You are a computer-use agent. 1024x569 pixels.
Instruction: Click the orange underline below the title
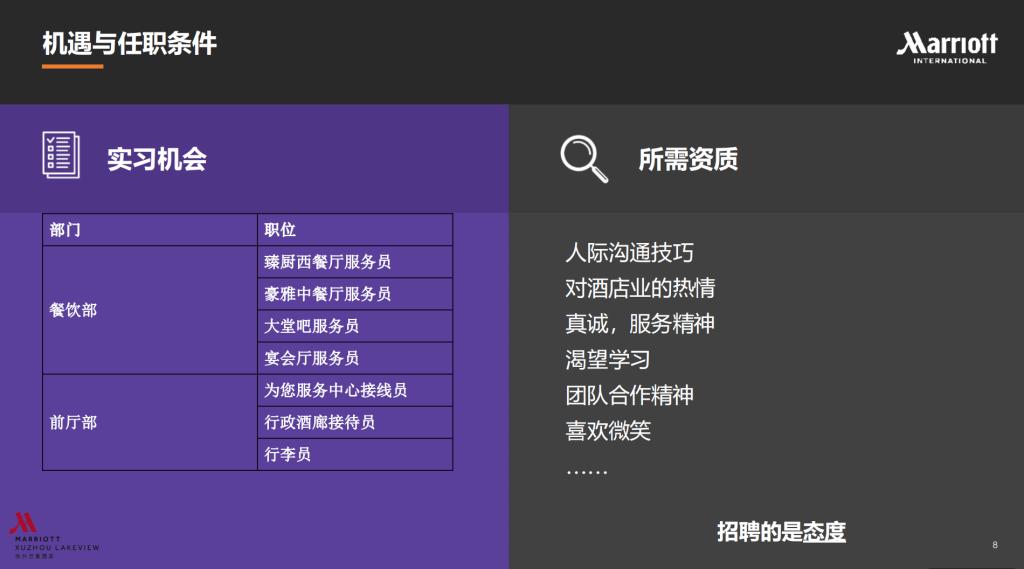(72, 67)
